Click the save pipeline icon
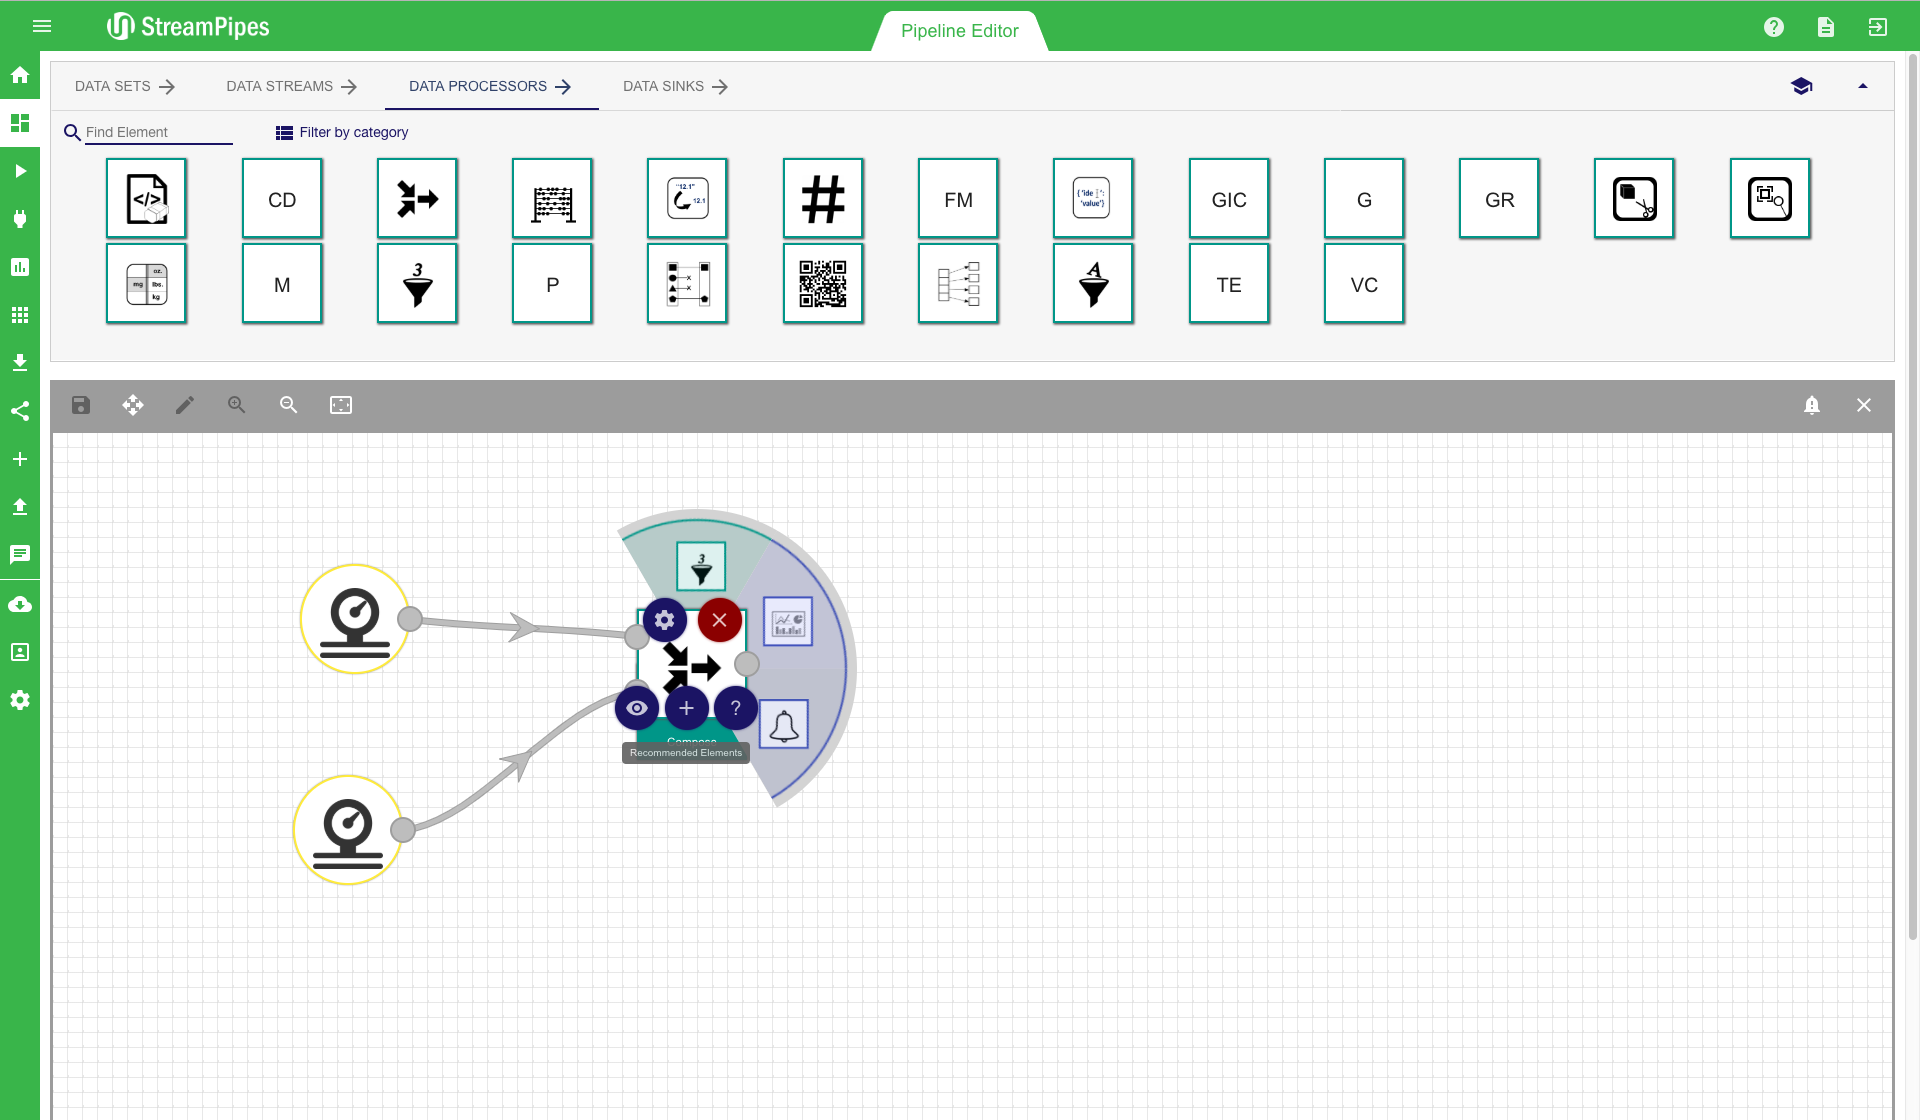The image size is (1920, 1120). 81,405
